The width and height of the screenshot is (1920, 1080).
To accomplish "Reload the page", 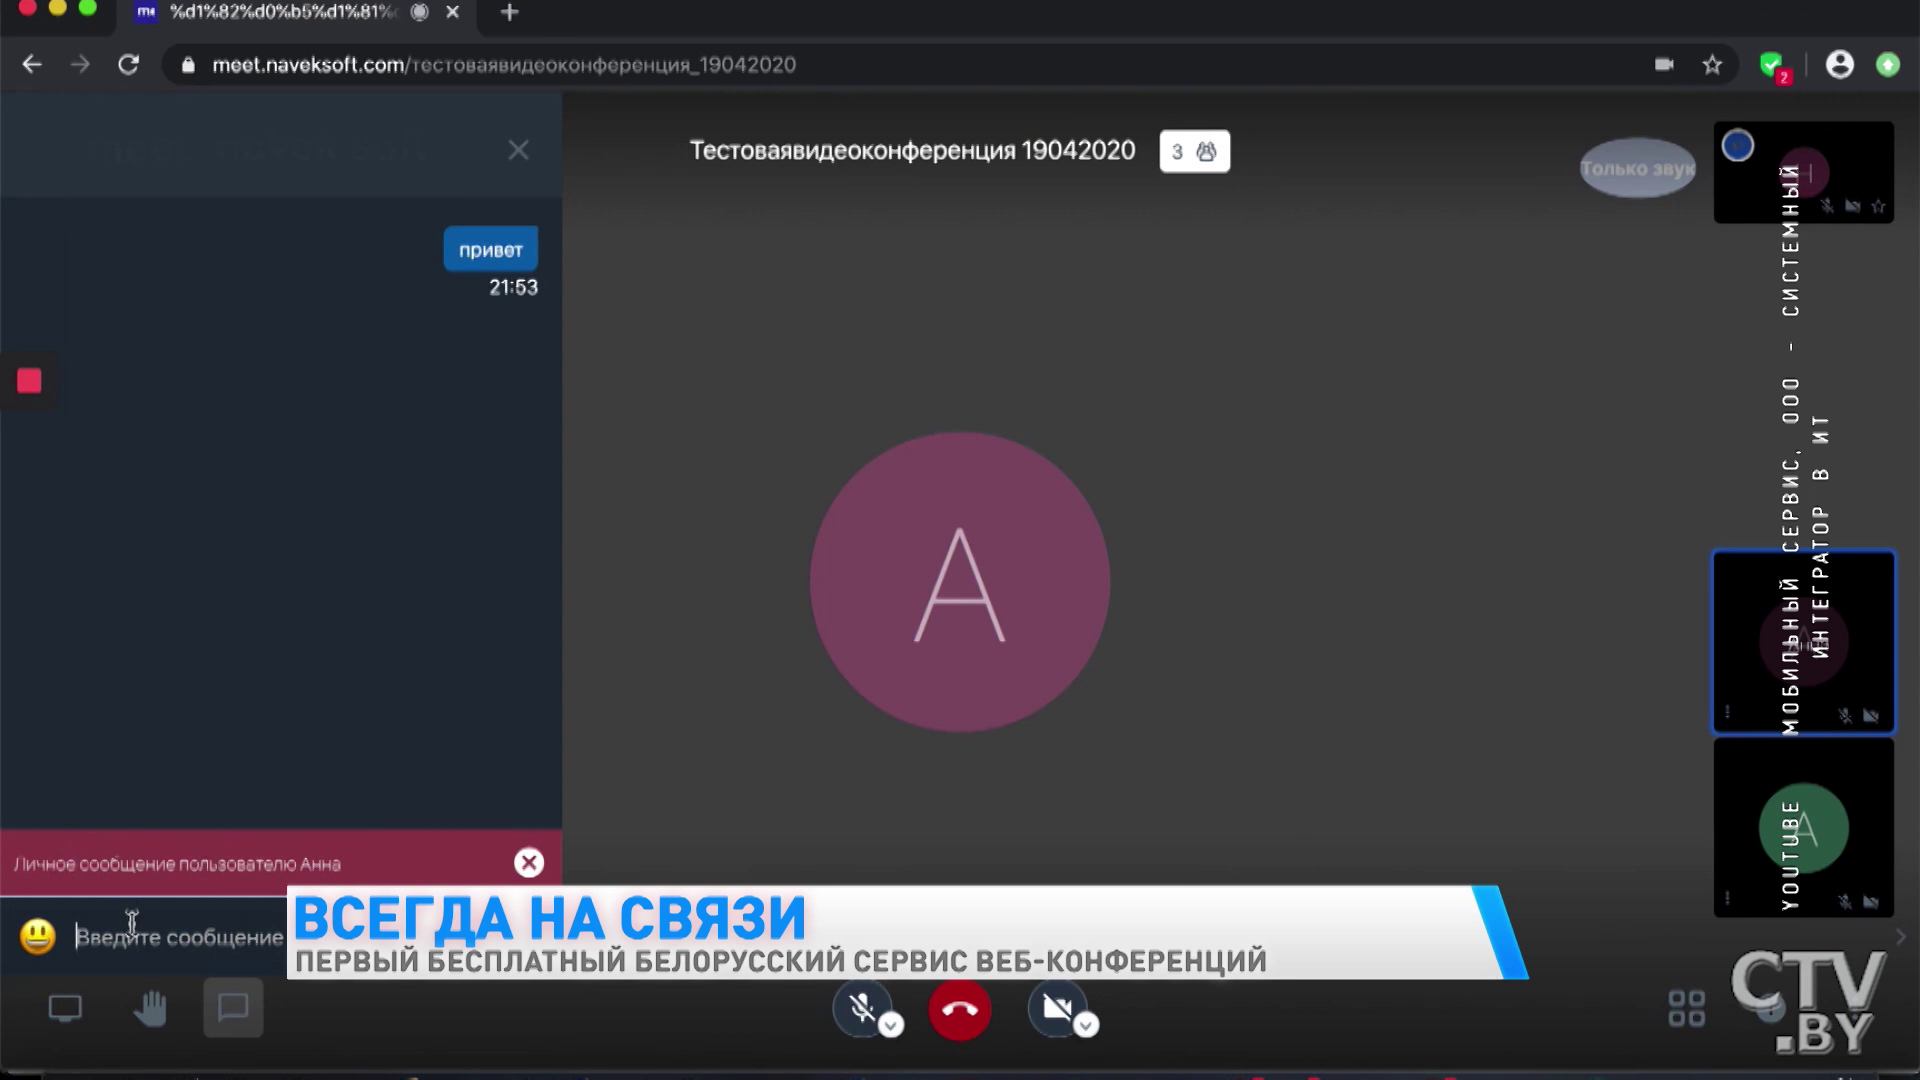I will click(x=128, y=65).
